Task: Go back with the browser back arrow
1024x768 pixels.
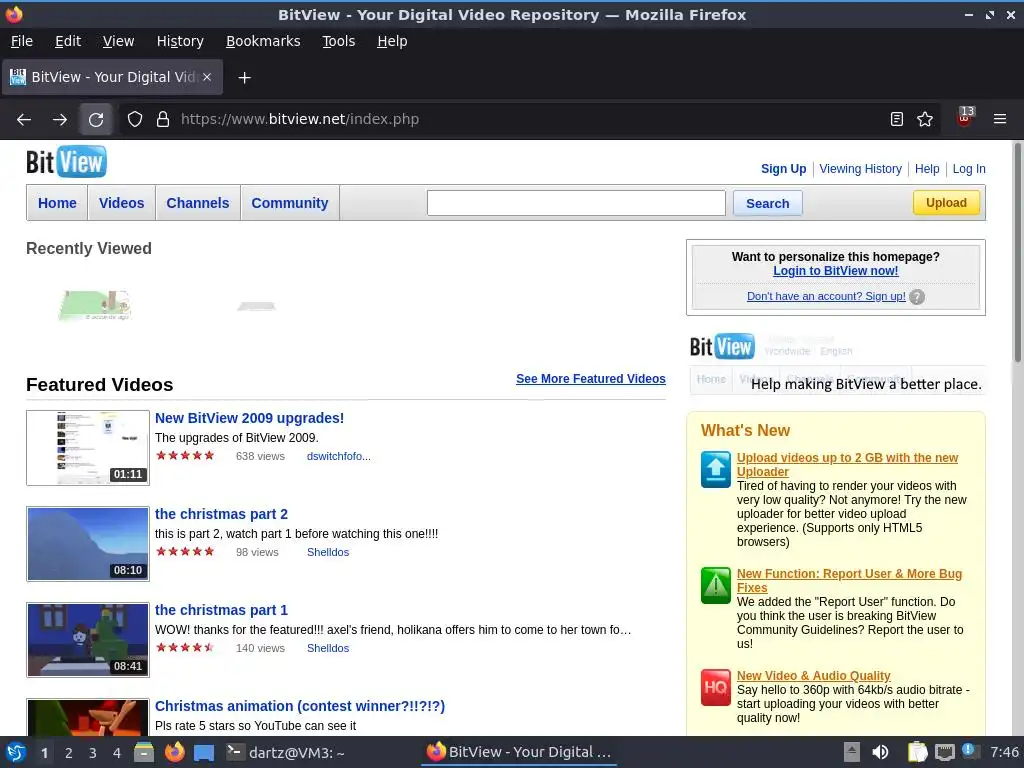Action: pos(24,120)
